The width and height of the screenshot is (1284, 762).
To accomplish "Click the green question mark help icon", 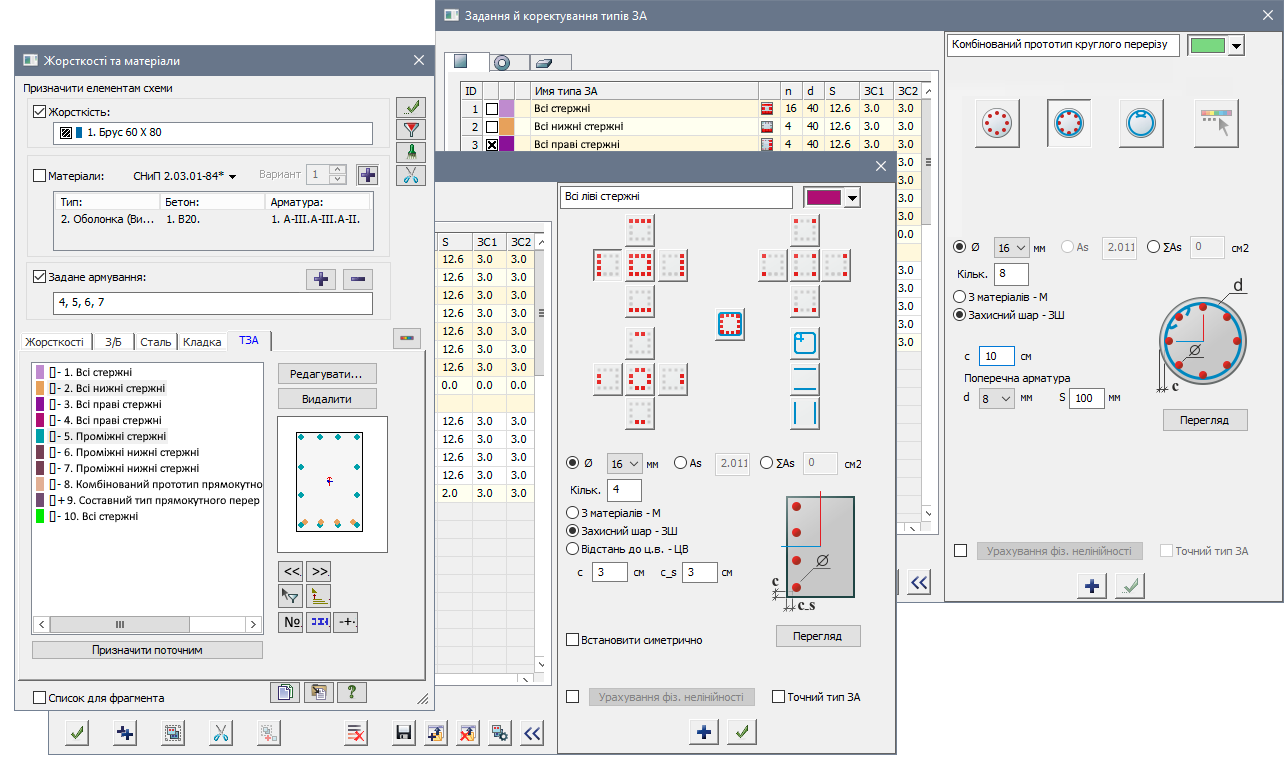I will (x=351, y=692).
